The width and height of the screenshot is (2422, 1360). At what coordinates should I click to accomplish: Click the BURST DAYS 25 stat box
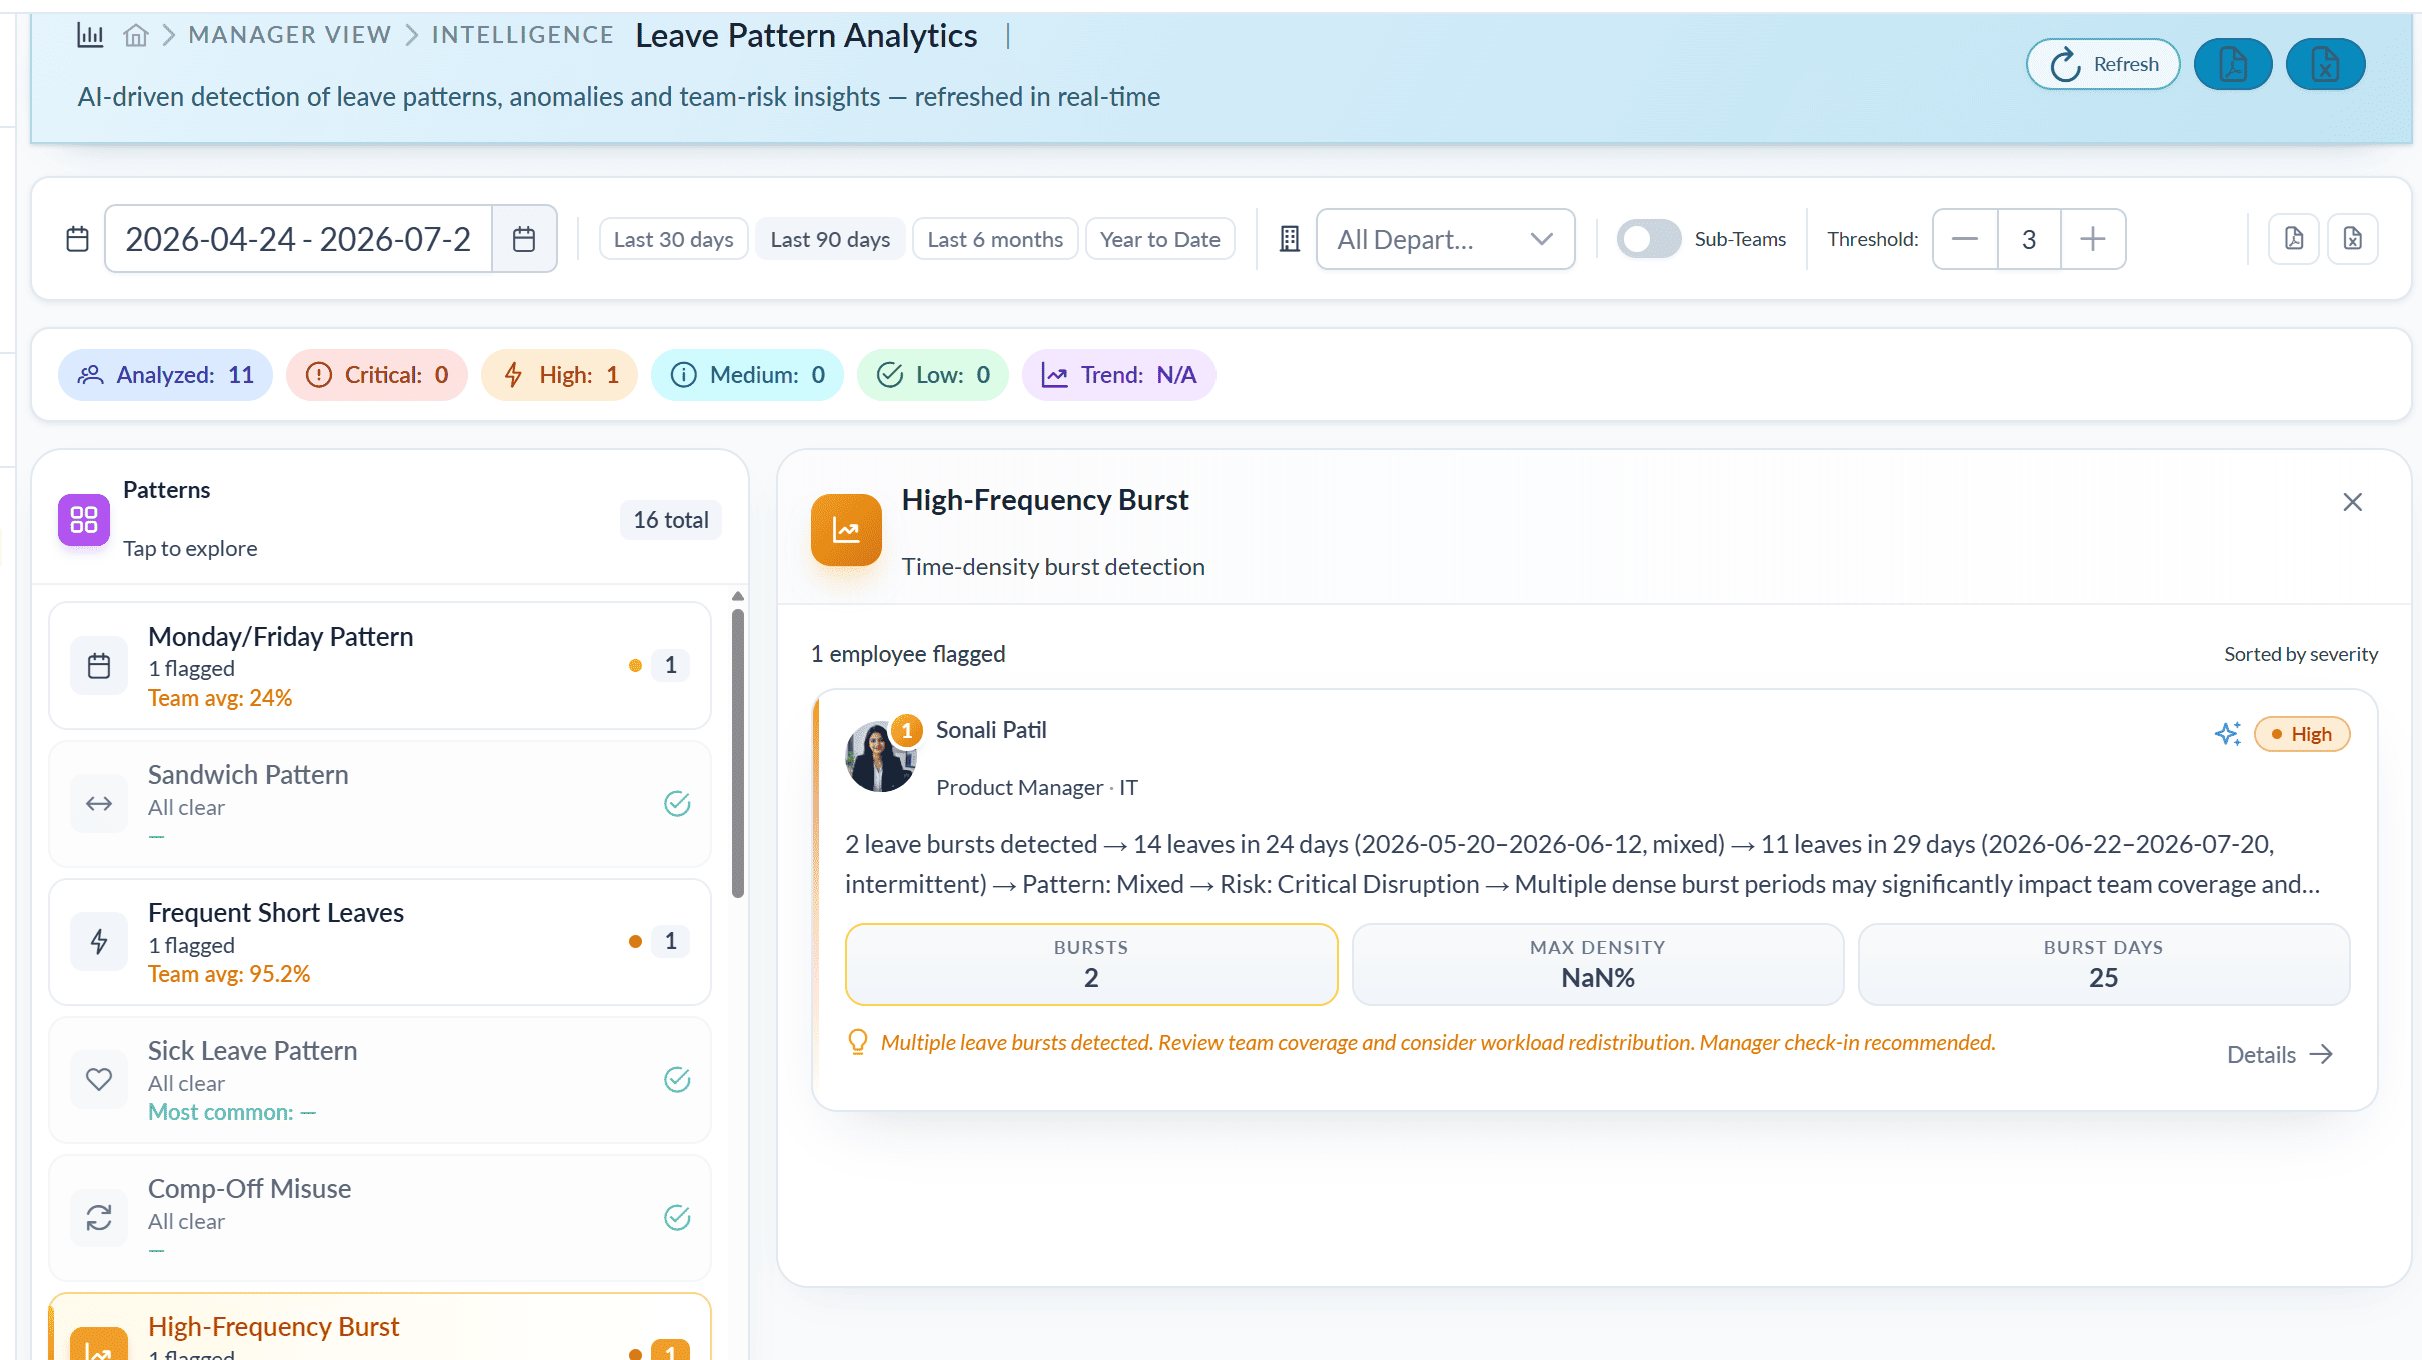2104,964
